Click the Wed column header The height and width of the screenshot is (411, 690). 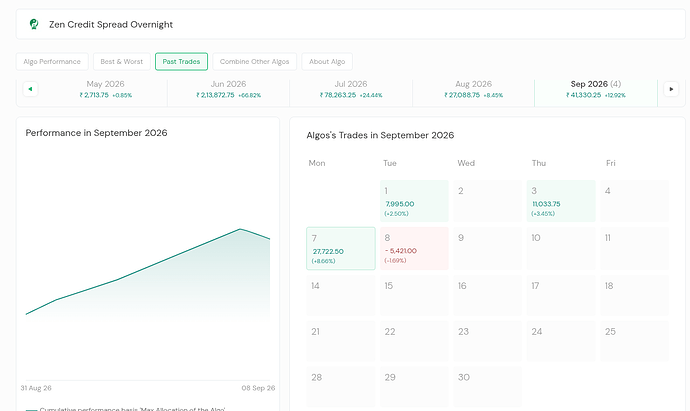466,163
